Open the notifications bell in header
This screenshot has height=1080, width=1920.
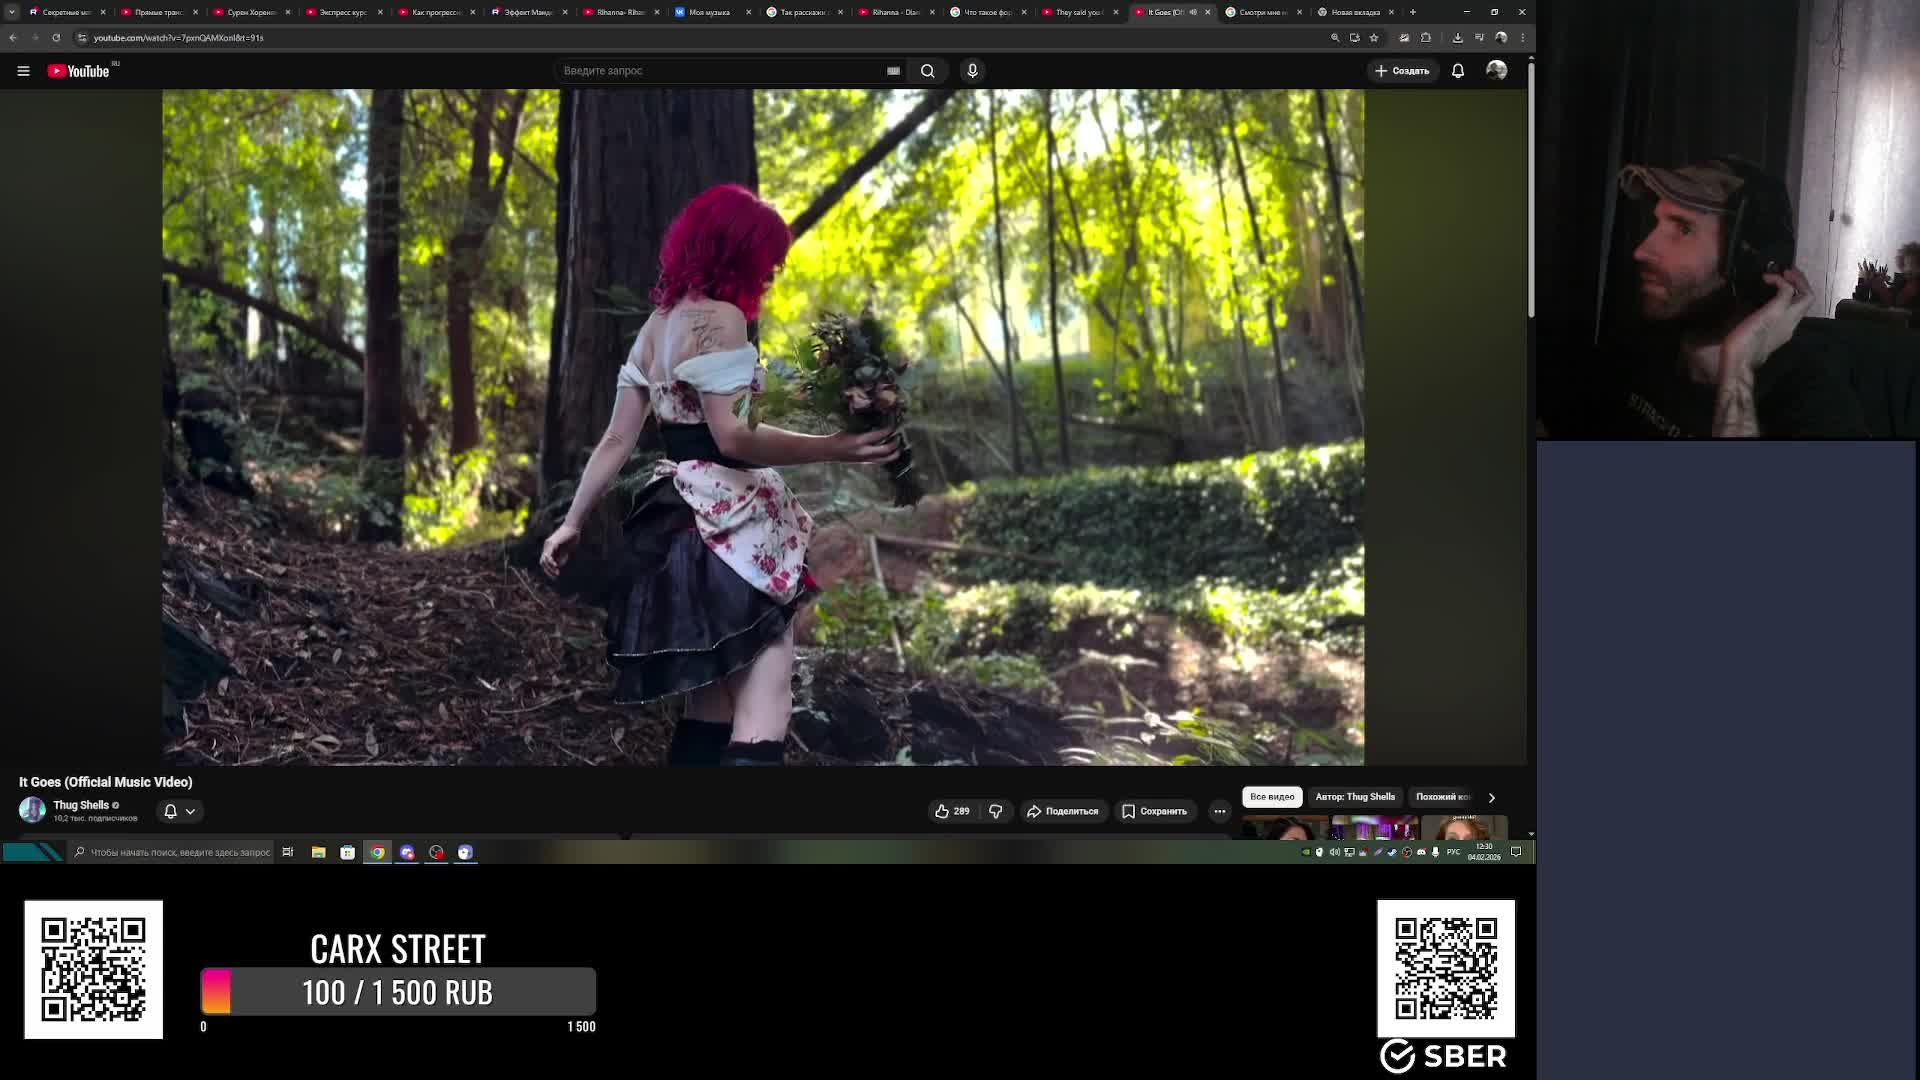tap(1458, 71)
